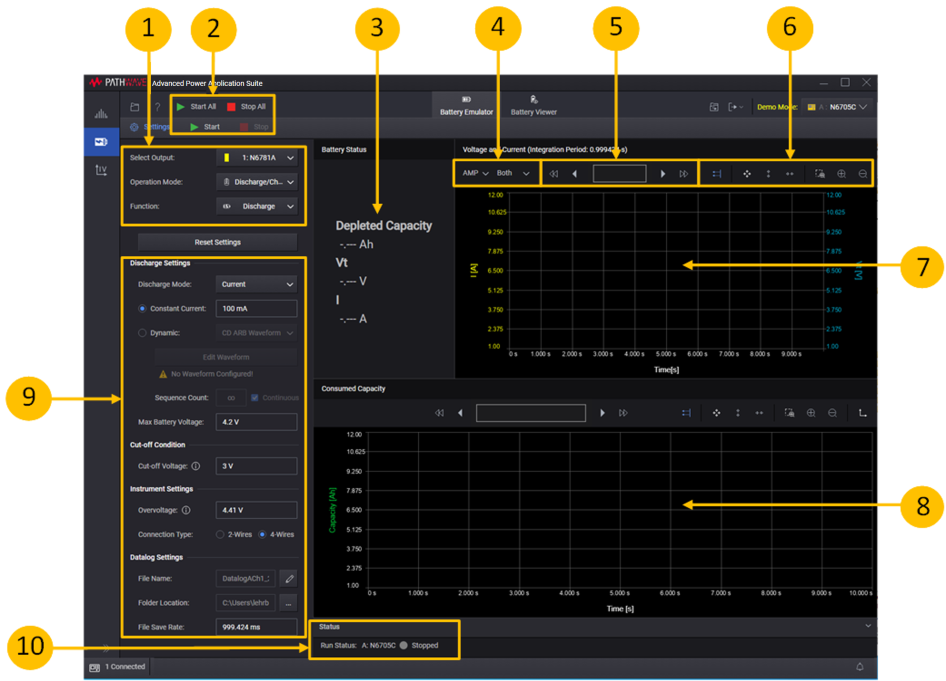Click the Reset Settings button
This screenshot has height=681, width=946.
217,242
